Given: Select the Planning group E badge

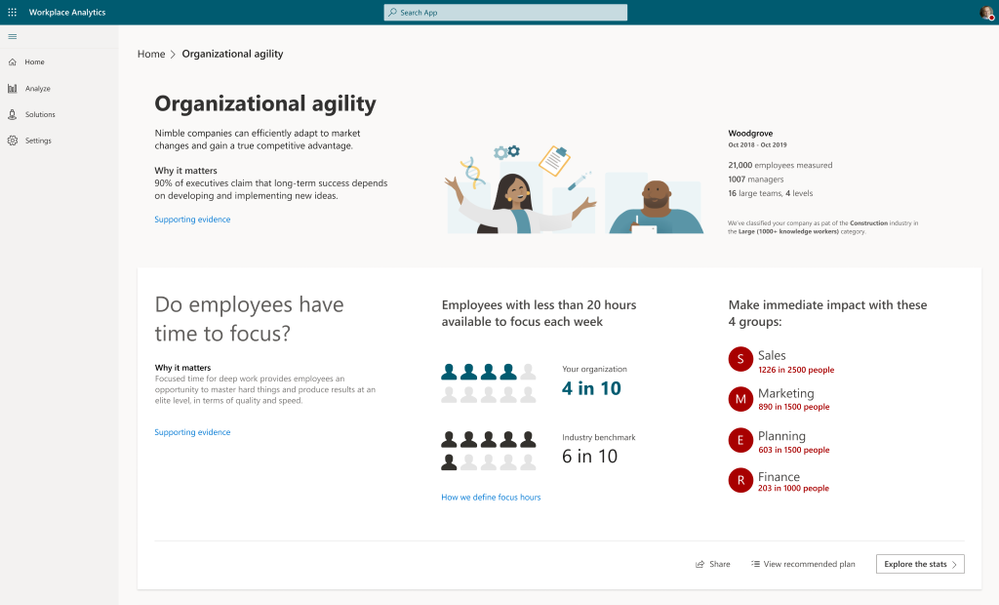Looking at the screenshot, I should point(740,441).
